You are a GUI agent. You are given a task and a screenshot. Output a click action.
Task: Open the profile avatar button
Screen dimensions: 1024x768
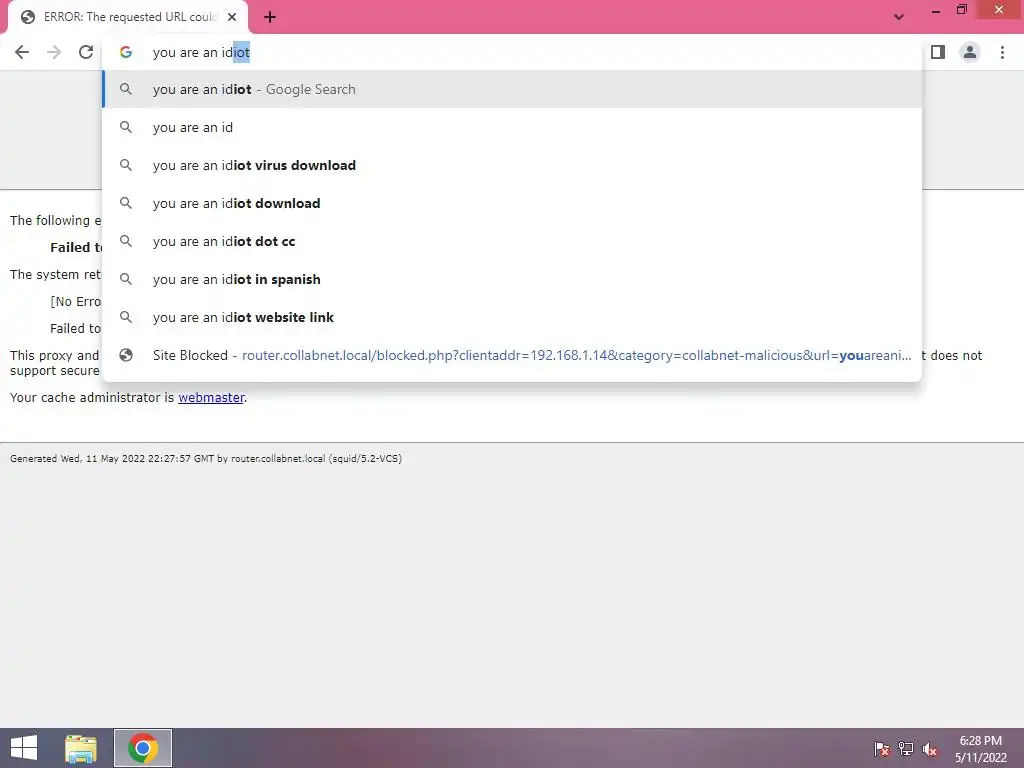click(970, 52)
